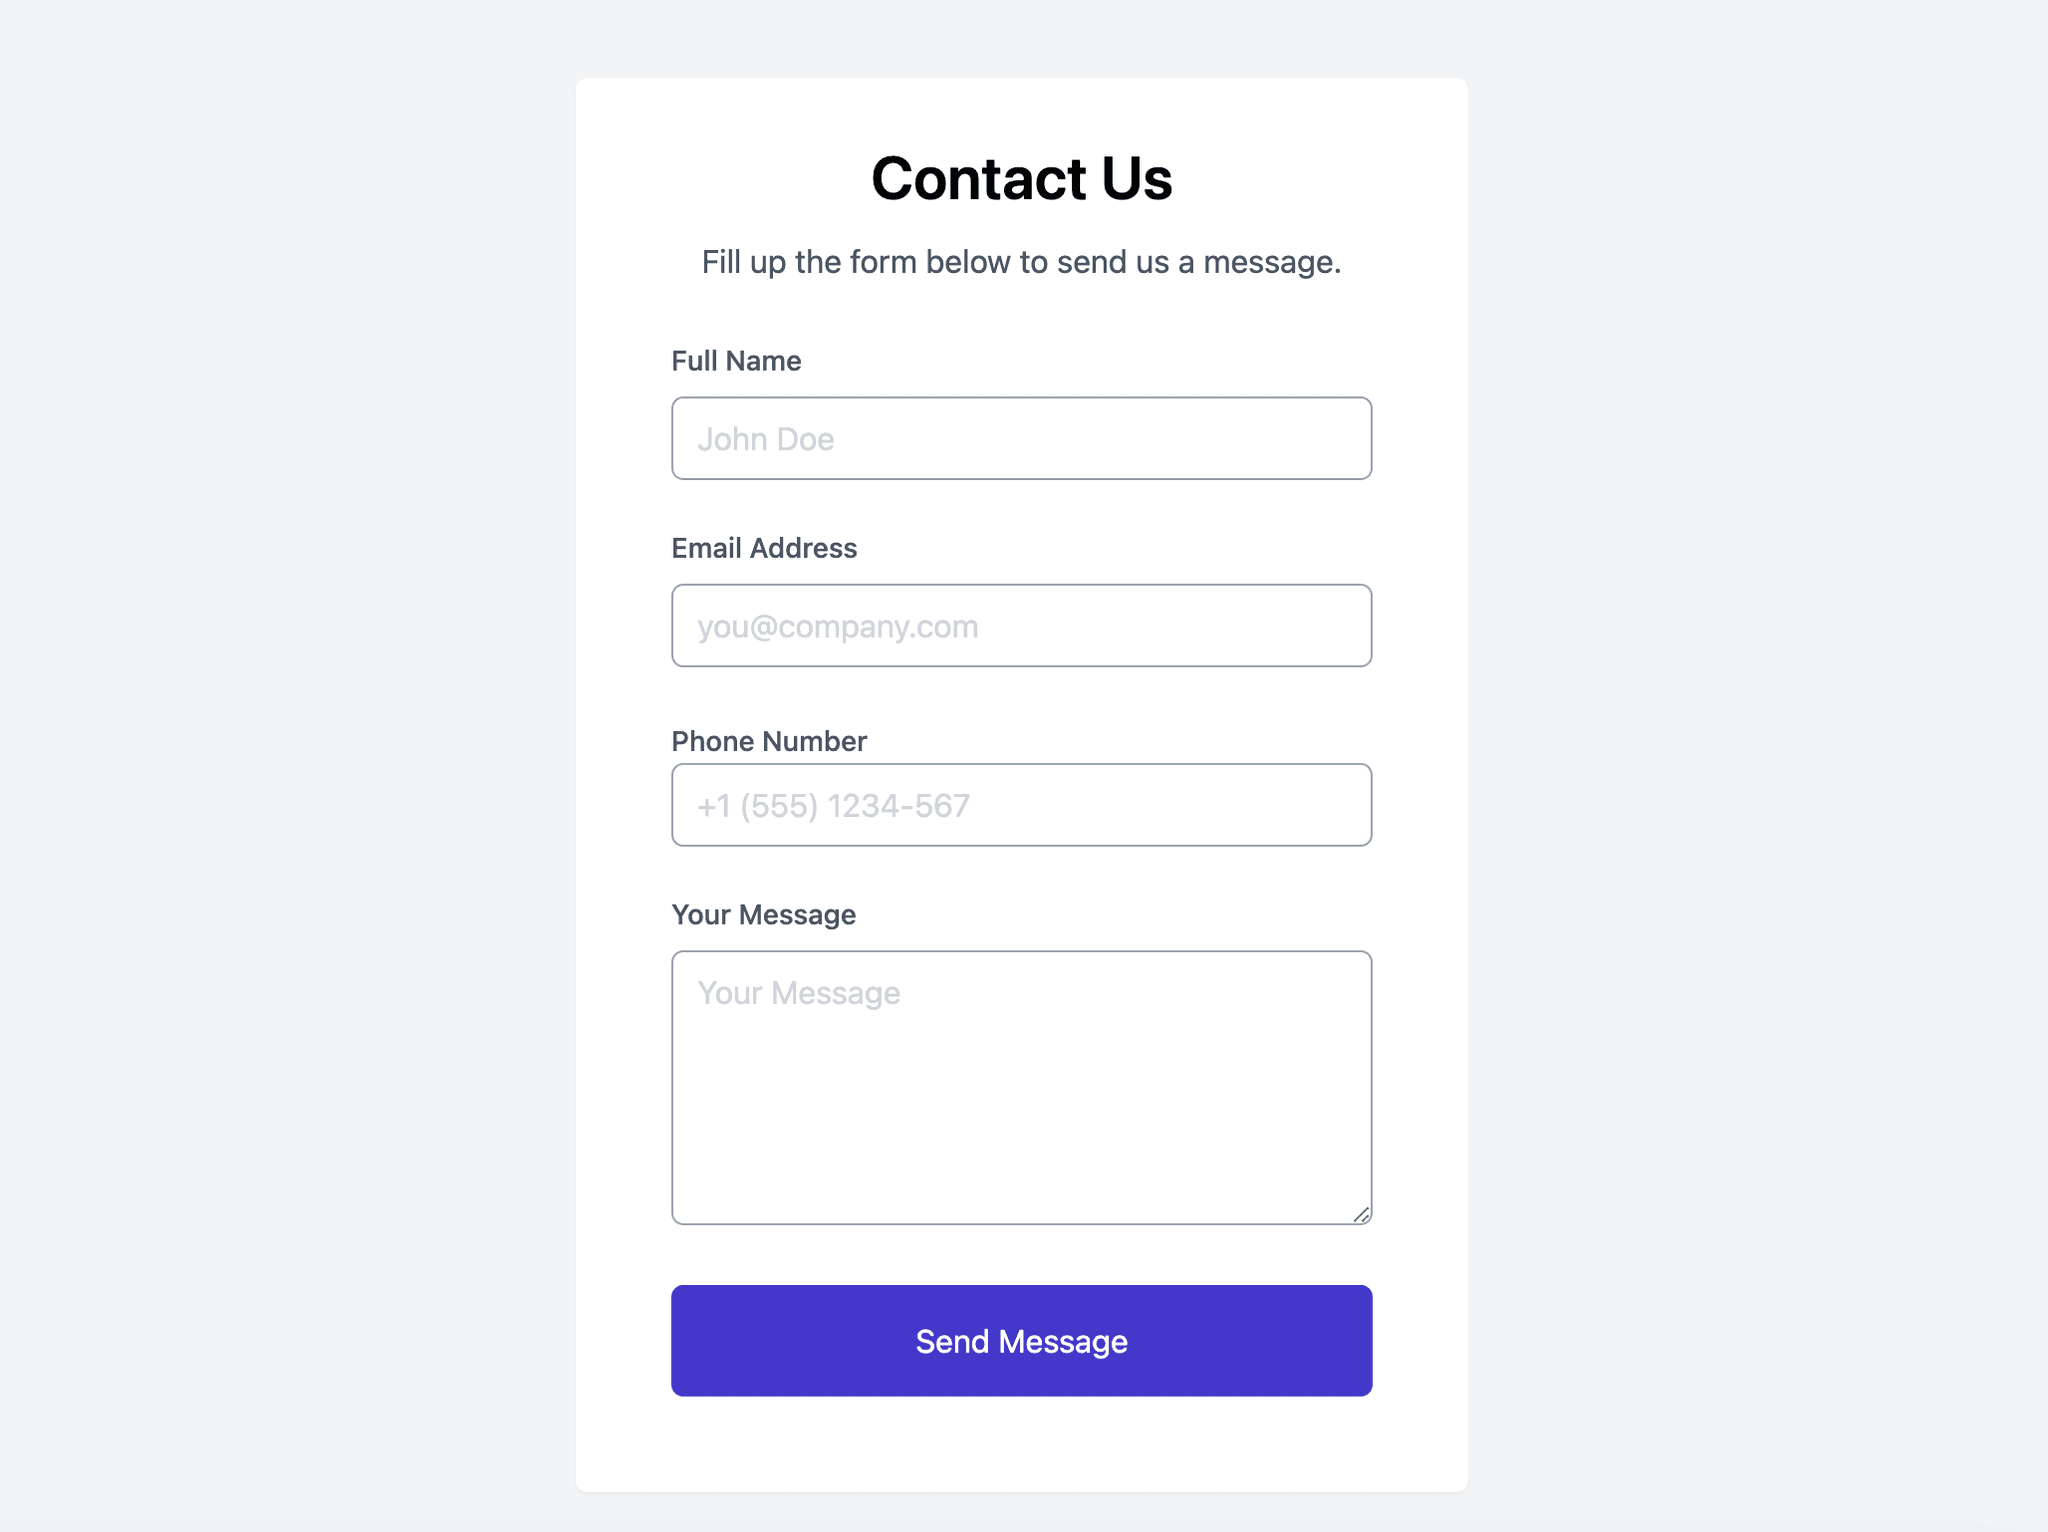2048x1532 pixels.
Task: Click the "John Doe" placeholder text
Action: coord(766,439)
